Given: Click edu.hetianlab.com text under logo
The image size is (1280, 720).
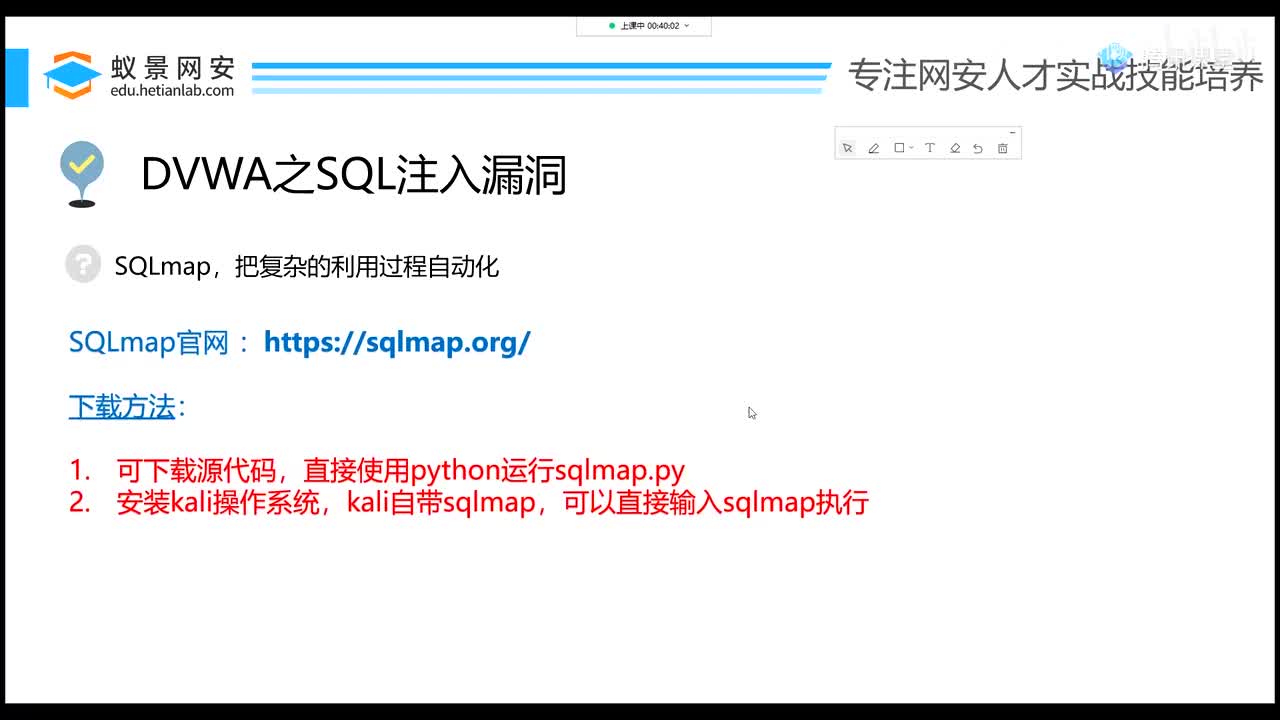Looking at the screenshot, I should tap(172, 91).
